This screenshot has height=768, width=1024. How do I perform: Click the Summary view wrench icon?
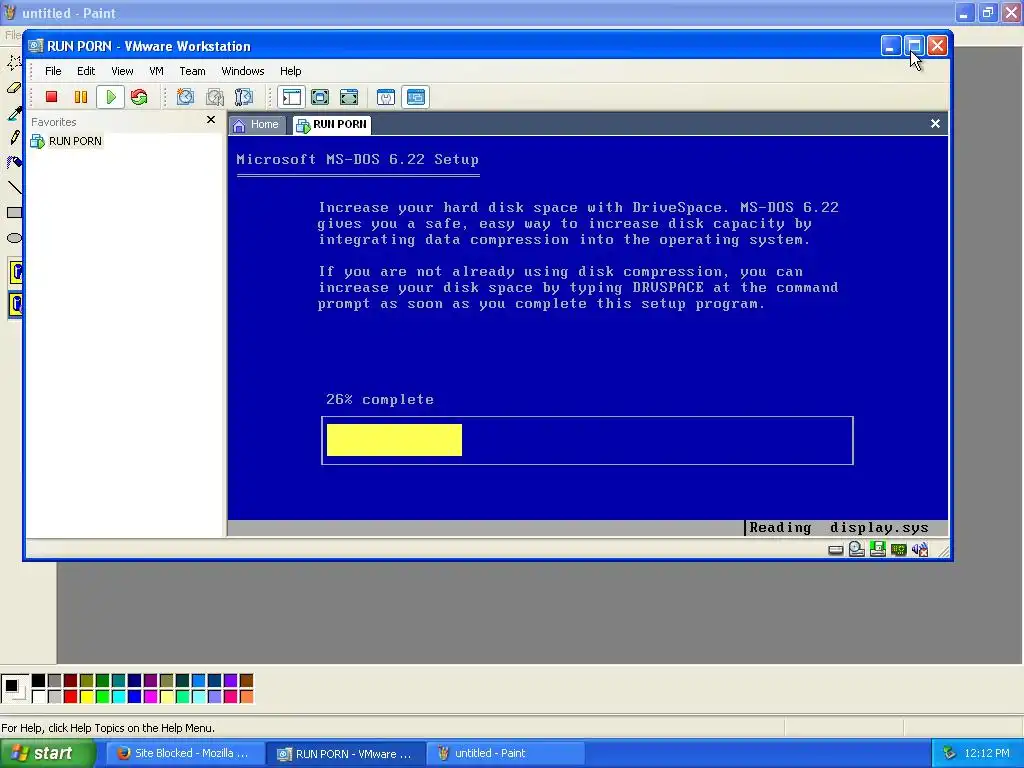pyautogui.click(x=386, y=97)
